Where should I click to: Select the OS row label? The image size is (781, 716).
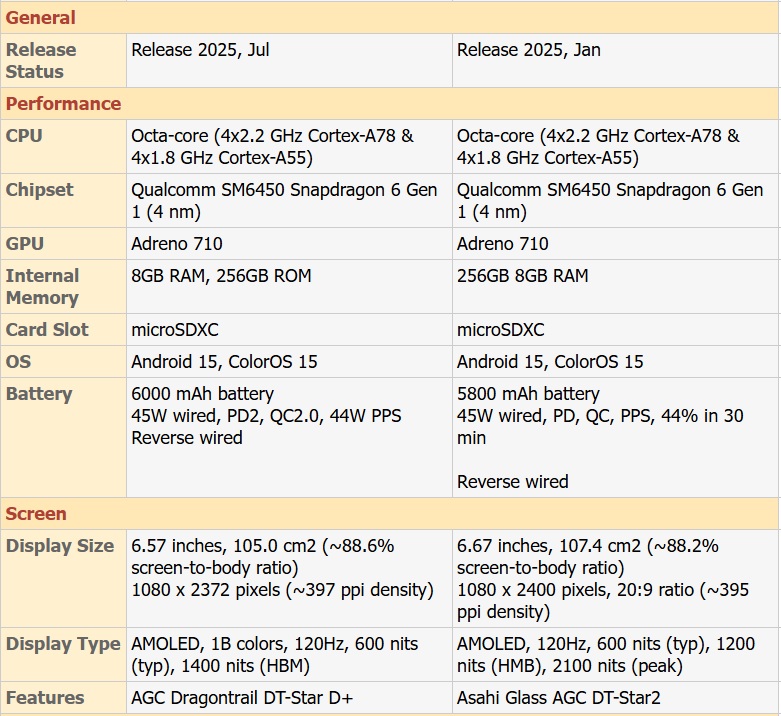pos(64,361)
